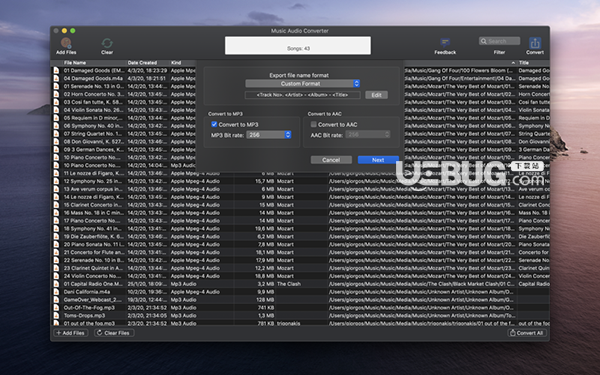600x375 pixels.
Task: Select the 22 Serenade No. 10 row
Action: (x=300, y=260)
